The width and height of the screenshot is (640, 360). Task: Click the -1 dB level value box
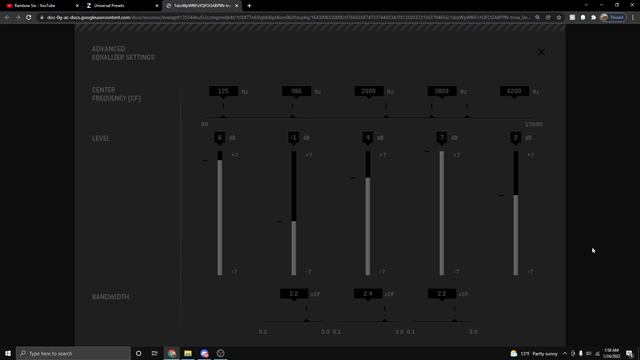(293, 138)
